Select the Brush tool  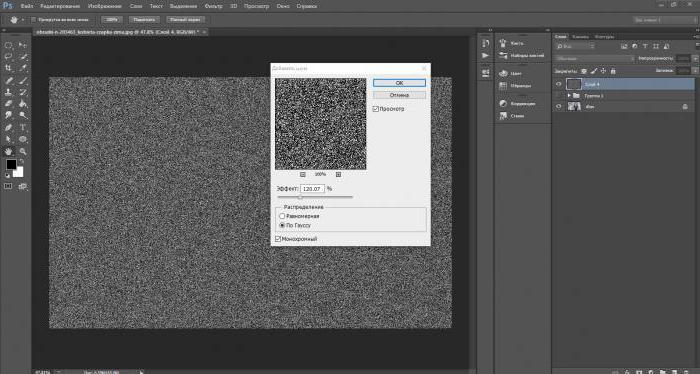coord(23,80)
